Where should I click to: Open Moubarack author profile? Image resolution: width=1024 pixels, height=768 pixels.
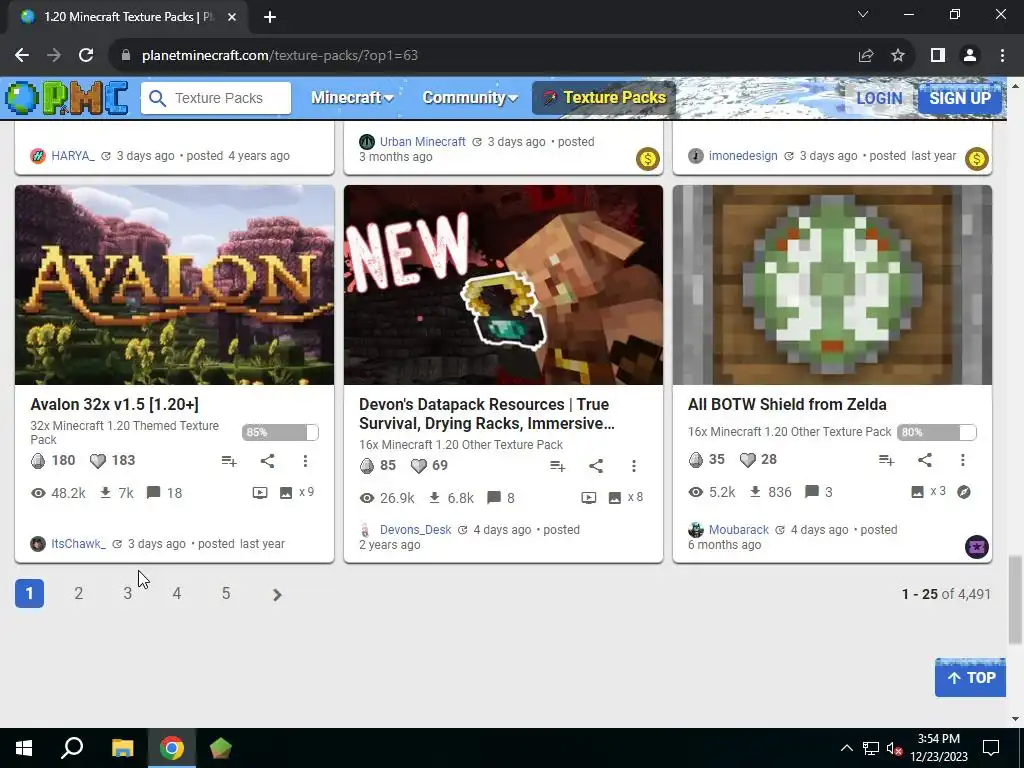pyautogui.click(x=739, y=530)
